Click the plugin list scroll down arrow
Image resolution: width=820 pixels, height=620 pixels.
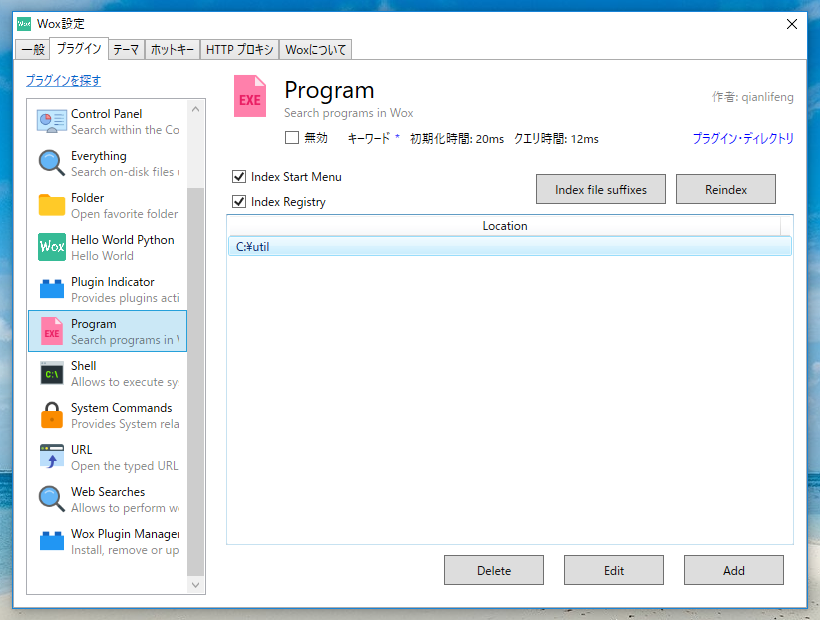pyautogui.click(x=196, y=584)
